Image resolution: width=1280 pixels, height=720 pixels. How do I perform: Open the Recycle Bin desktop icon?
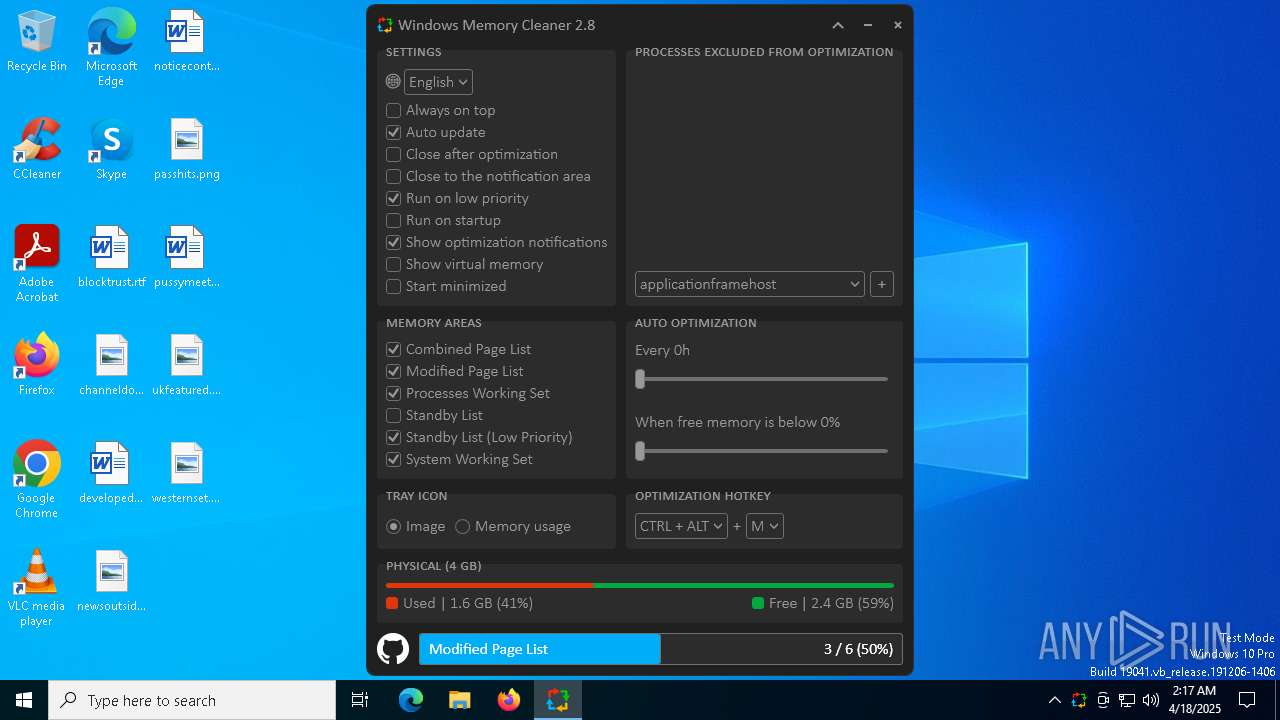pyautogui.click(x=37, y=41)
